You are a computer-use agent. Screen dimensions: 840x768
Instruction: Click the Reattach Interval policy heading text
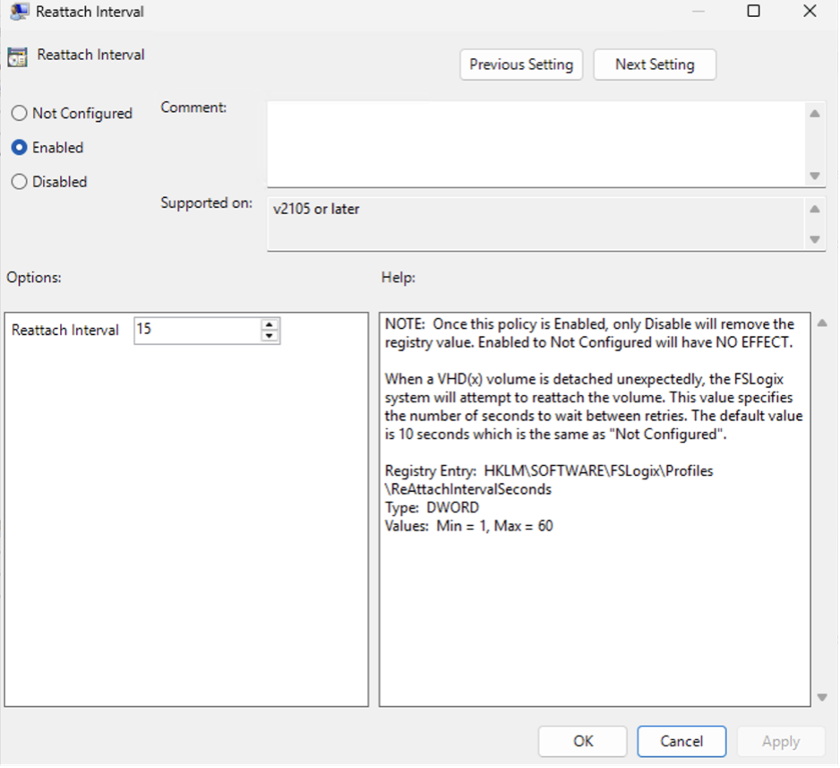click(x=91, y=55)
